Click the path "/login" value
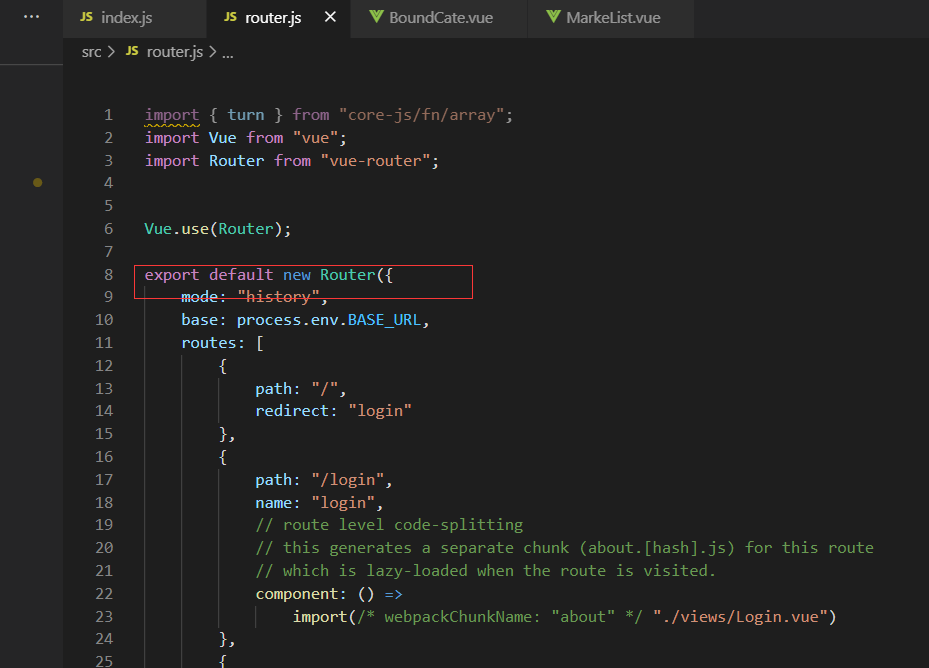Viewport: 929px width, 668px height. [347, 480]
